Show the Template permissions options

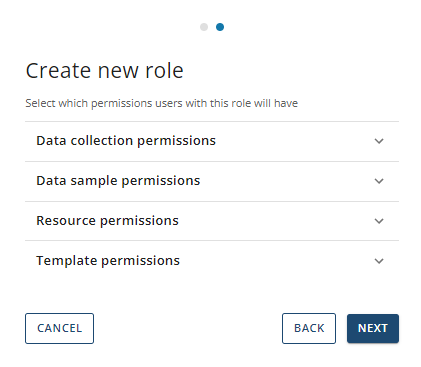212,261
